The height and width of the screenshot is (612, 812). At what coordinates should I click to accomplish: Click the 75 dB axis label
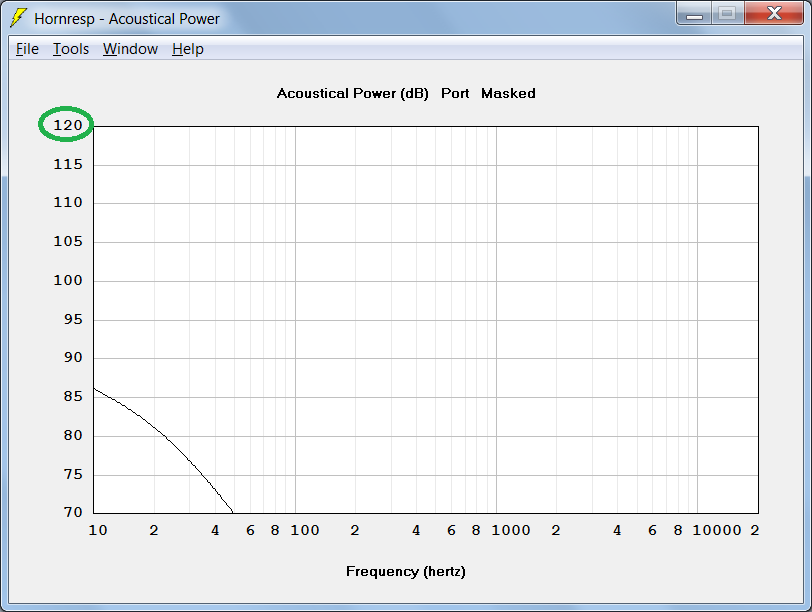73,474
